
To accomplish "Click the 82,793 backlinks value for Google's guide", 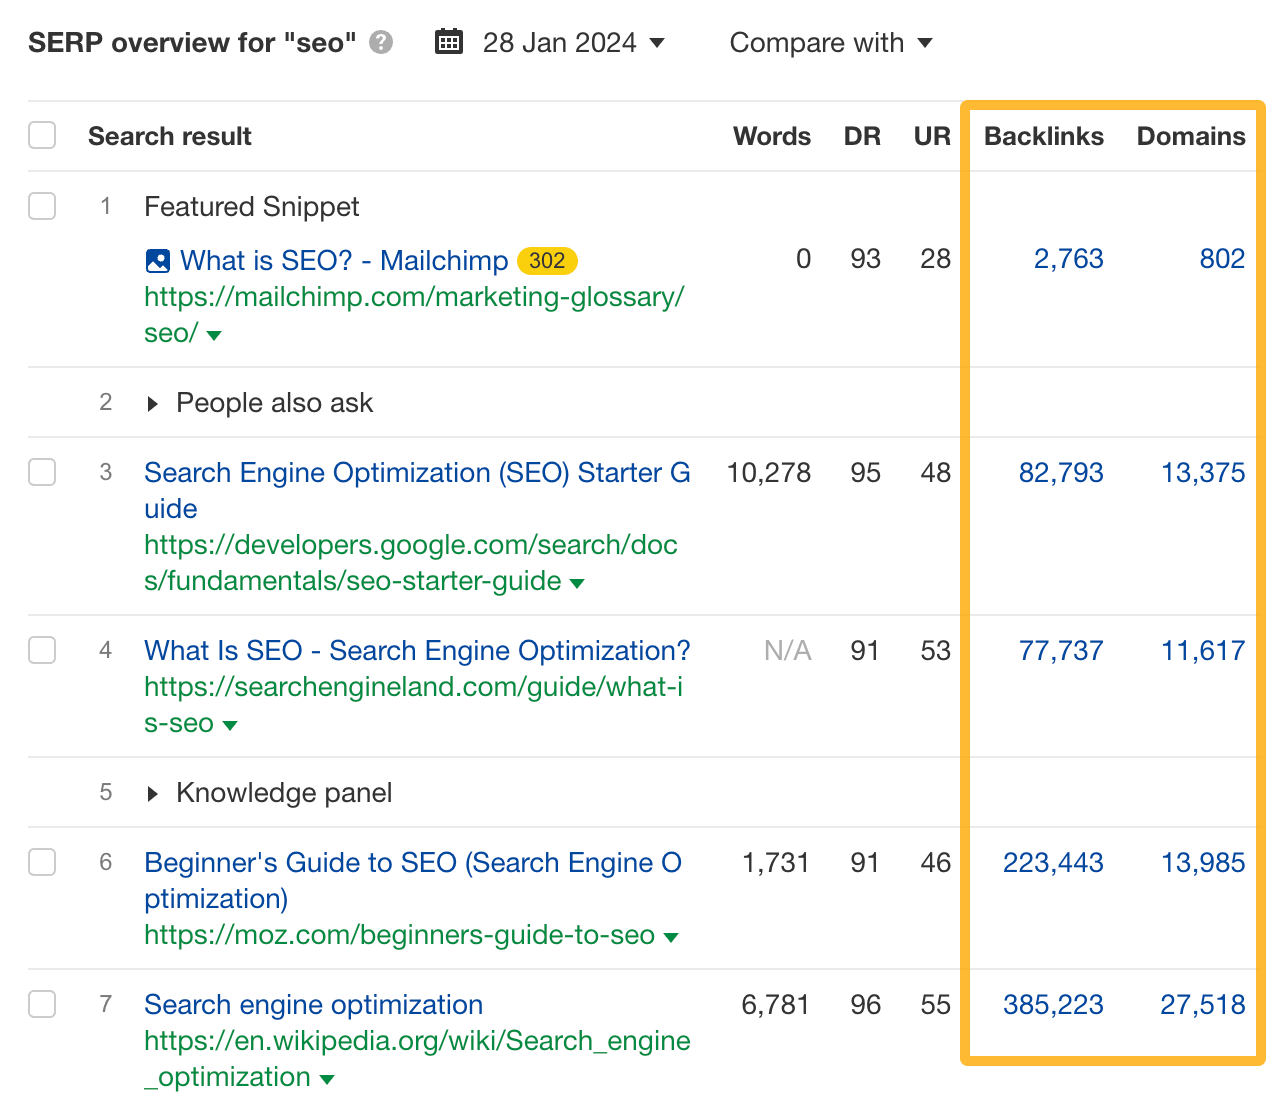I will [x=1061, y=473].
